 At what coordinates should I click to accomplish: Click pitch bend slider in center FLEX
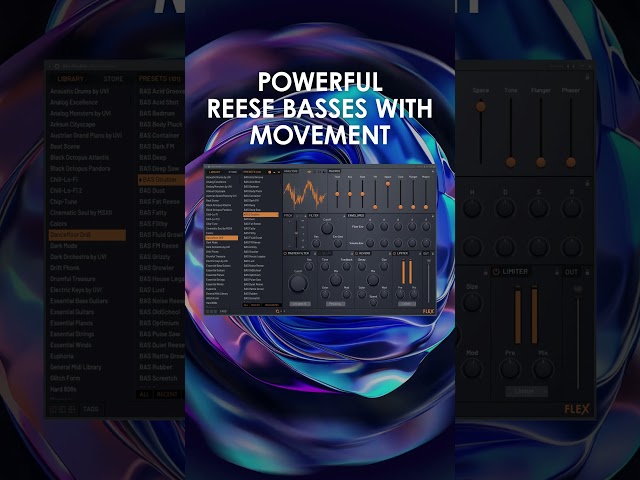(296, 233)
